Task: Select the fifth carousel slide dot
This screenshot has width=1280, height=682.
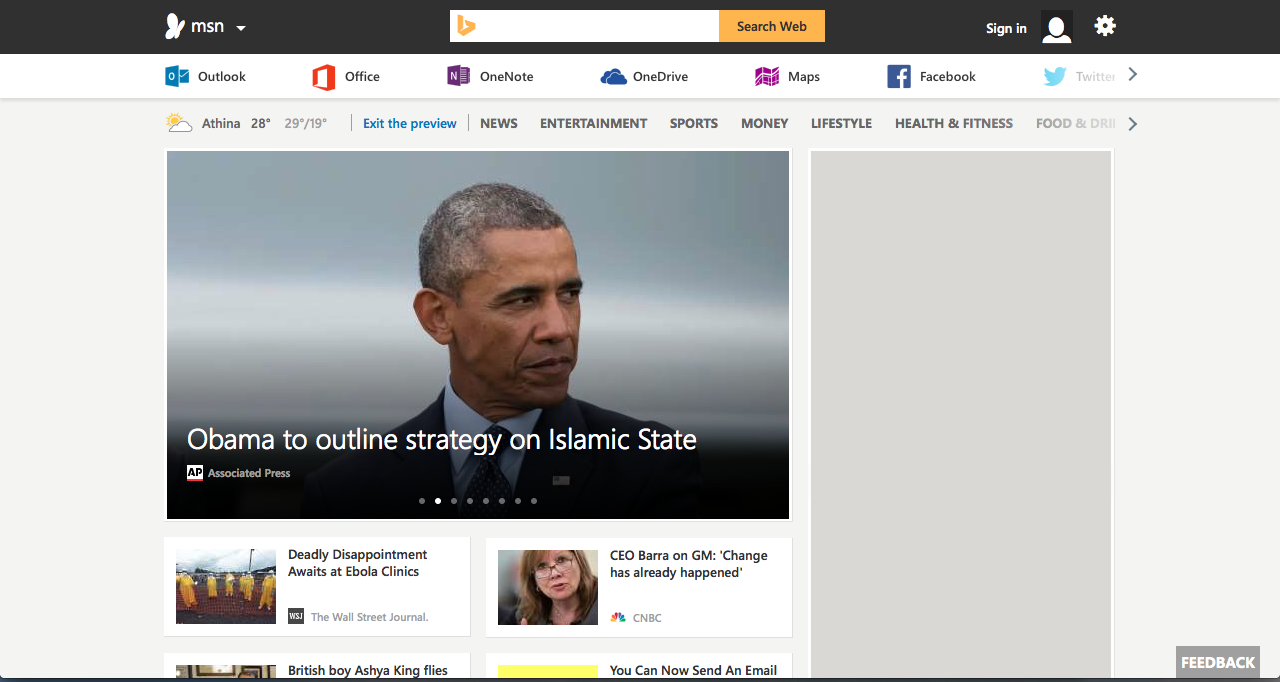Action: [486, 501]
